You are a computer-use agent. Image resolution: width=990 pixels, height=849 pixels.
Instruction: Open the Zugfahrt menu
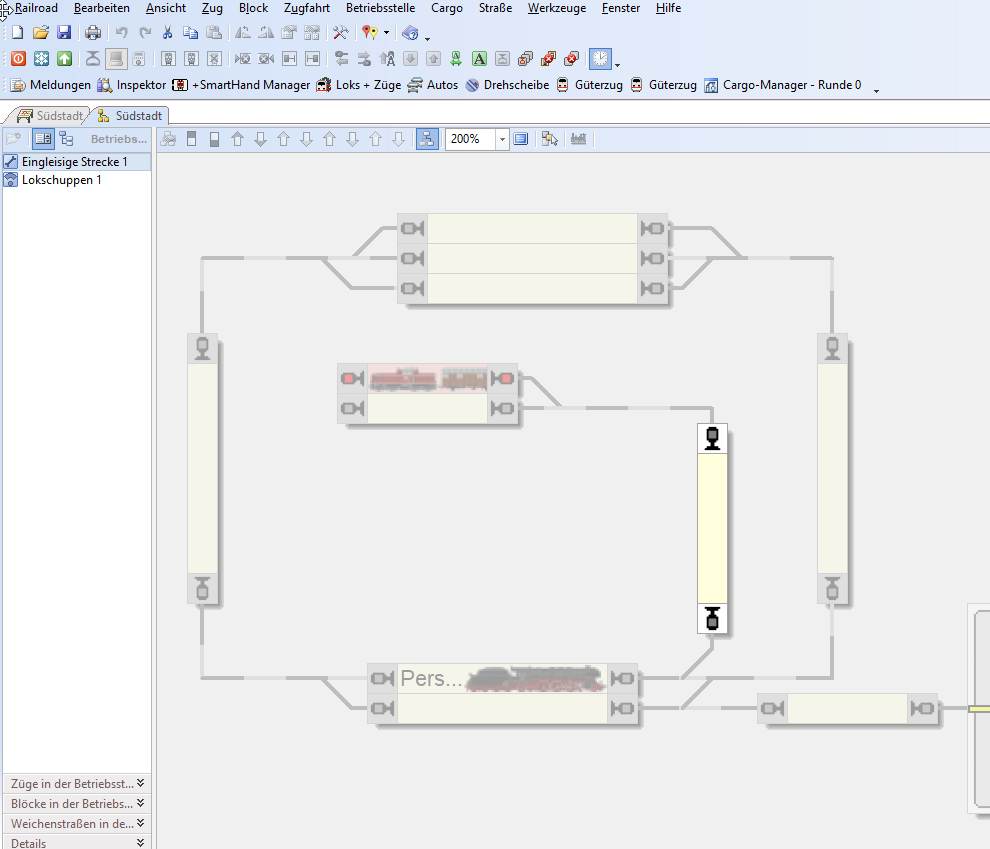click(306, 8)
